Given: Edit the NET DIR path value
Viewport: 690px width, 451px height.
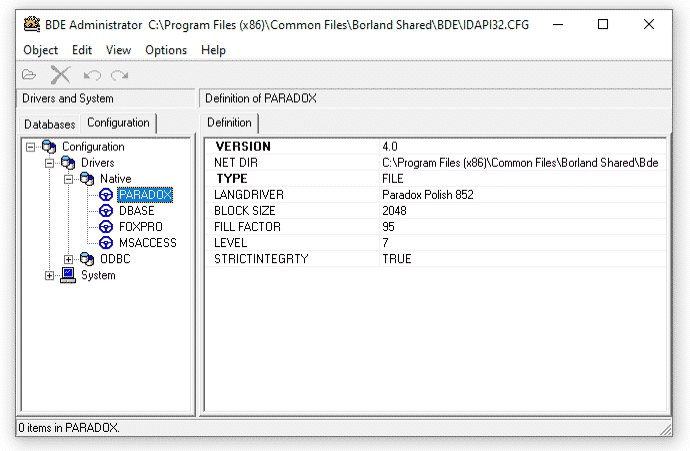Looking at the screenshot, I should point(522,163).
